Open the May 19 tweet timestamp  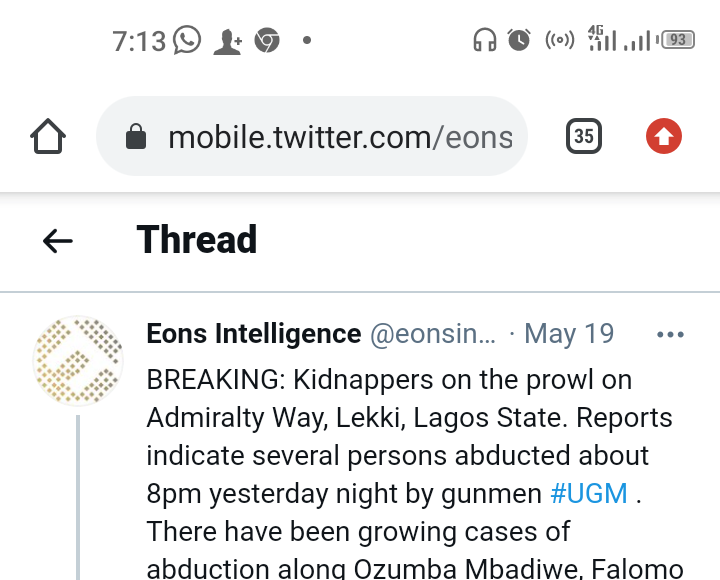pyautogui.click(x=569, y=334)
